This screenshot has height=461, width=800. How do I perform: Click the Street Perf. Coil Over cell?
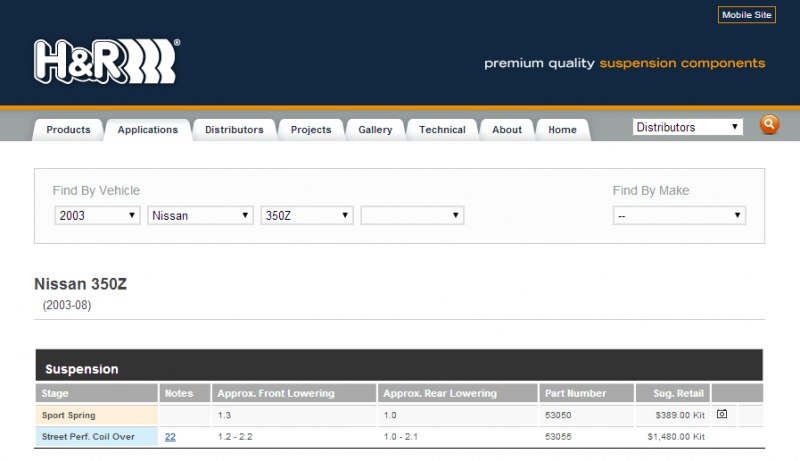click(96, 437)
